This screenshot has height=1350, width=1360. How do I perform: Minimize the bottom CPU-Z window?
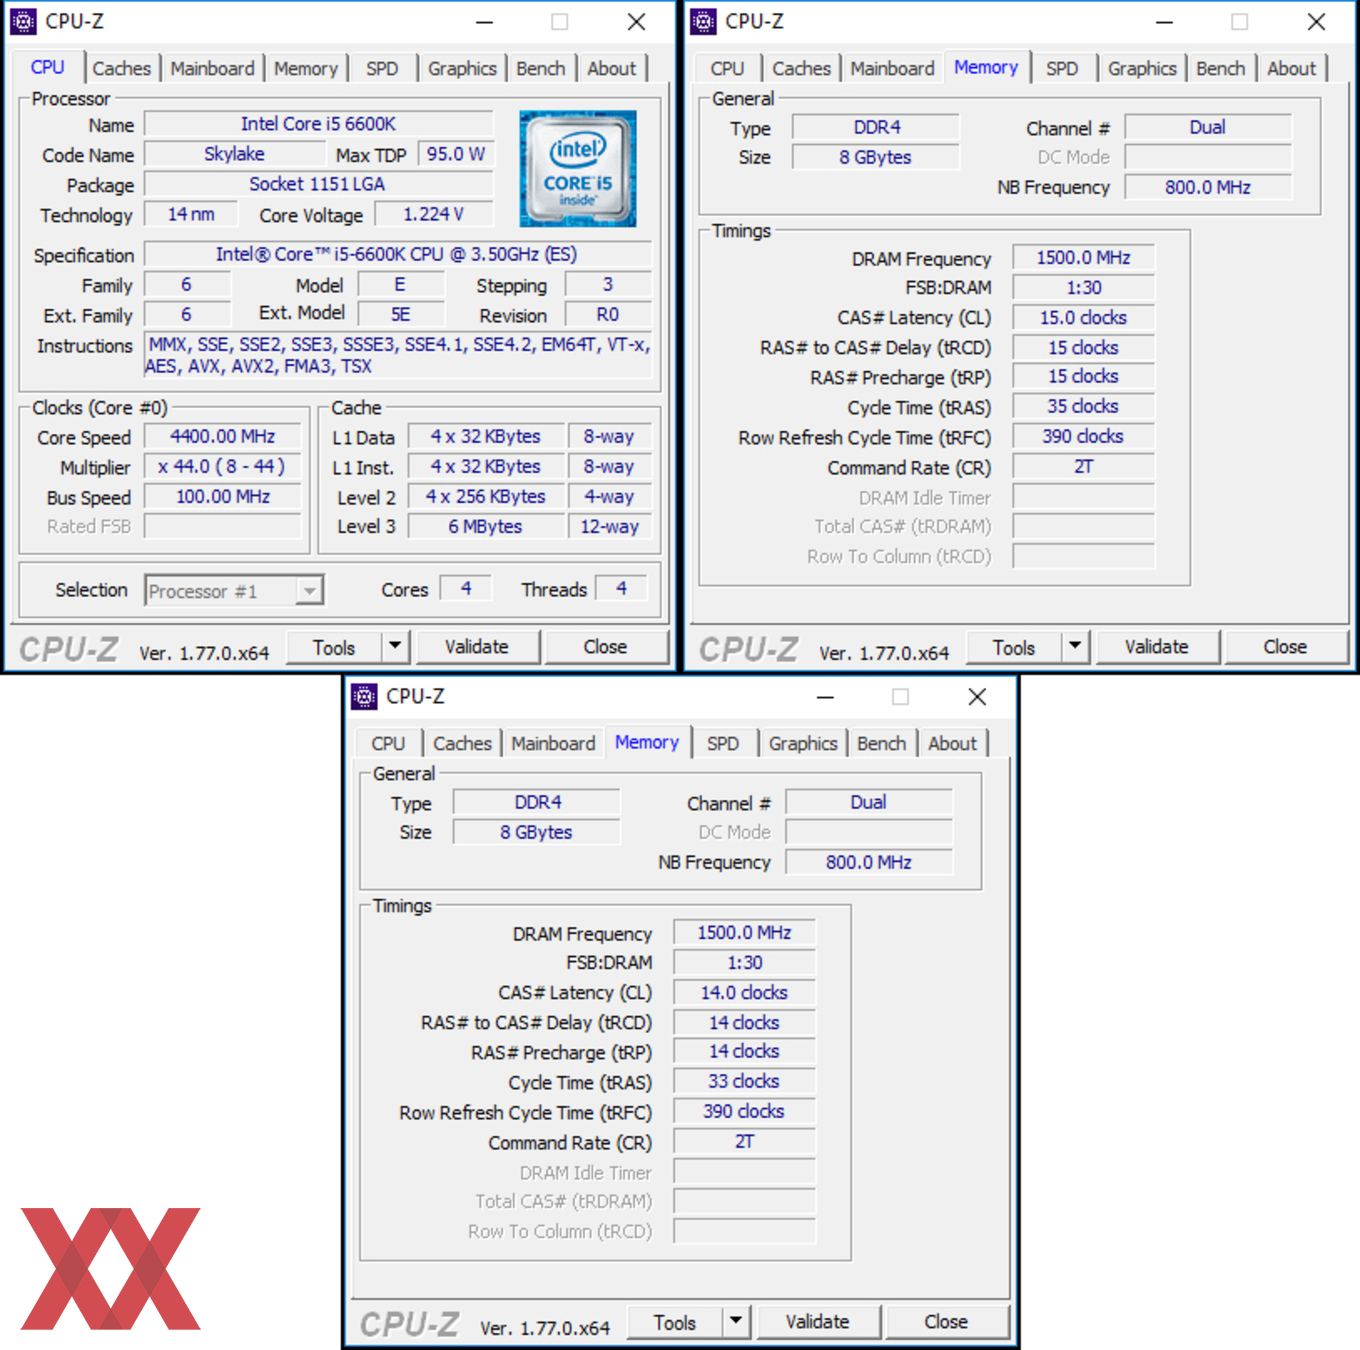point(826,697)
